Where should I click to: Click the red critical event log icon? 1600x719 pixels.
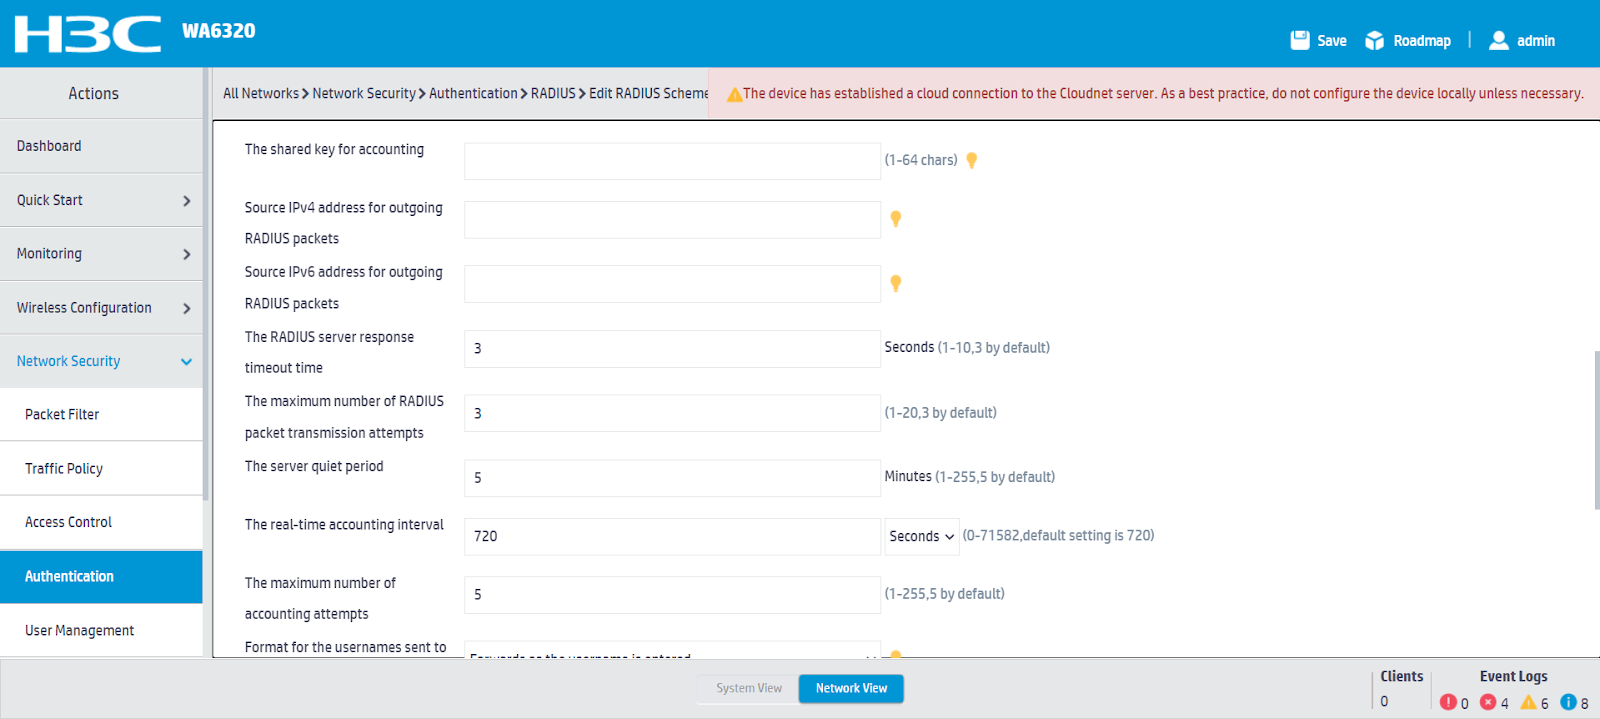(x=1447, y=702)
